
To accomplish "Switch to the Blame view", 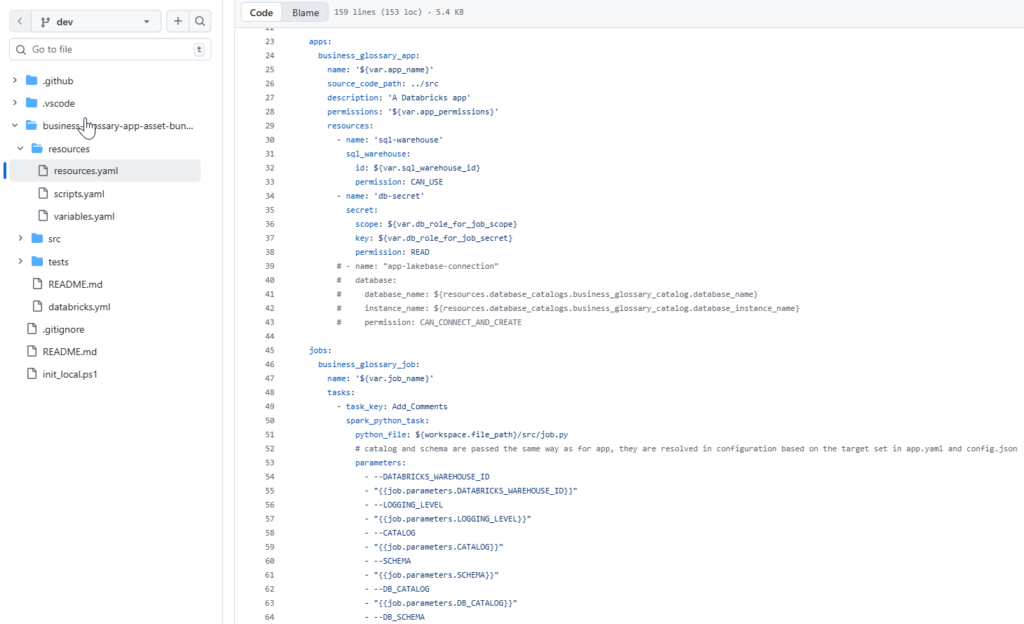I will [x=305, y=12].
